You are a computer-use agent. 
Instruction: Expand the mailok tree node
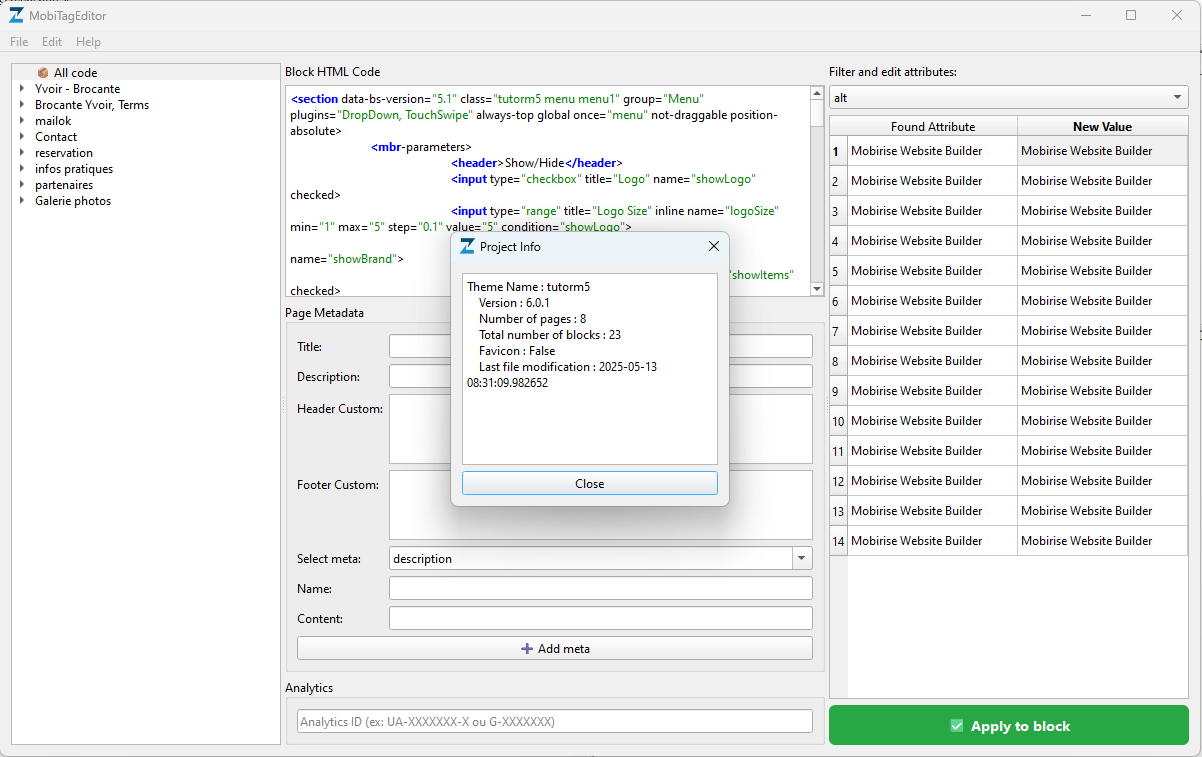point(22,121)
